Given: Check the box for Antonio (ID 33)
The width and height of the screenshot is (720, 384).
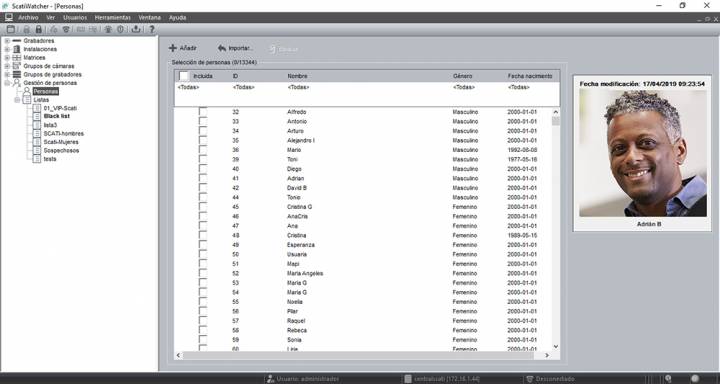Looking at the screenshot, I should 202,121.
